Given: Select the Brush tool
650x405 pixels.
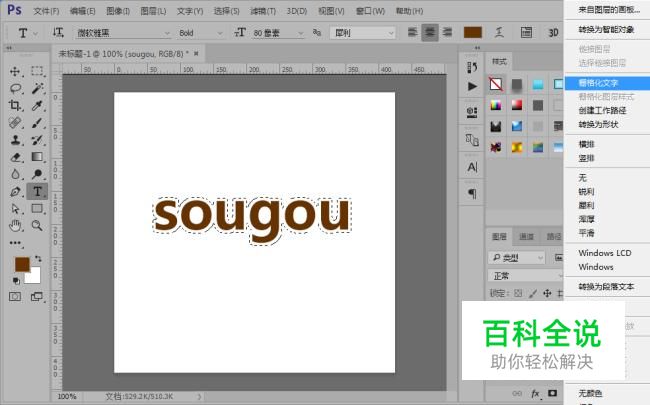Looking at the screenshot, I should [x=37, y=123].
